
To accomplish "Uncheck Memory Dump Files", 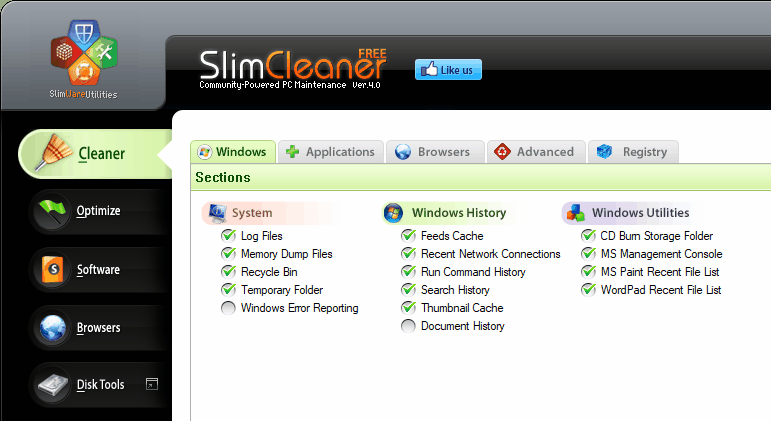I will (x=229, y=254).
